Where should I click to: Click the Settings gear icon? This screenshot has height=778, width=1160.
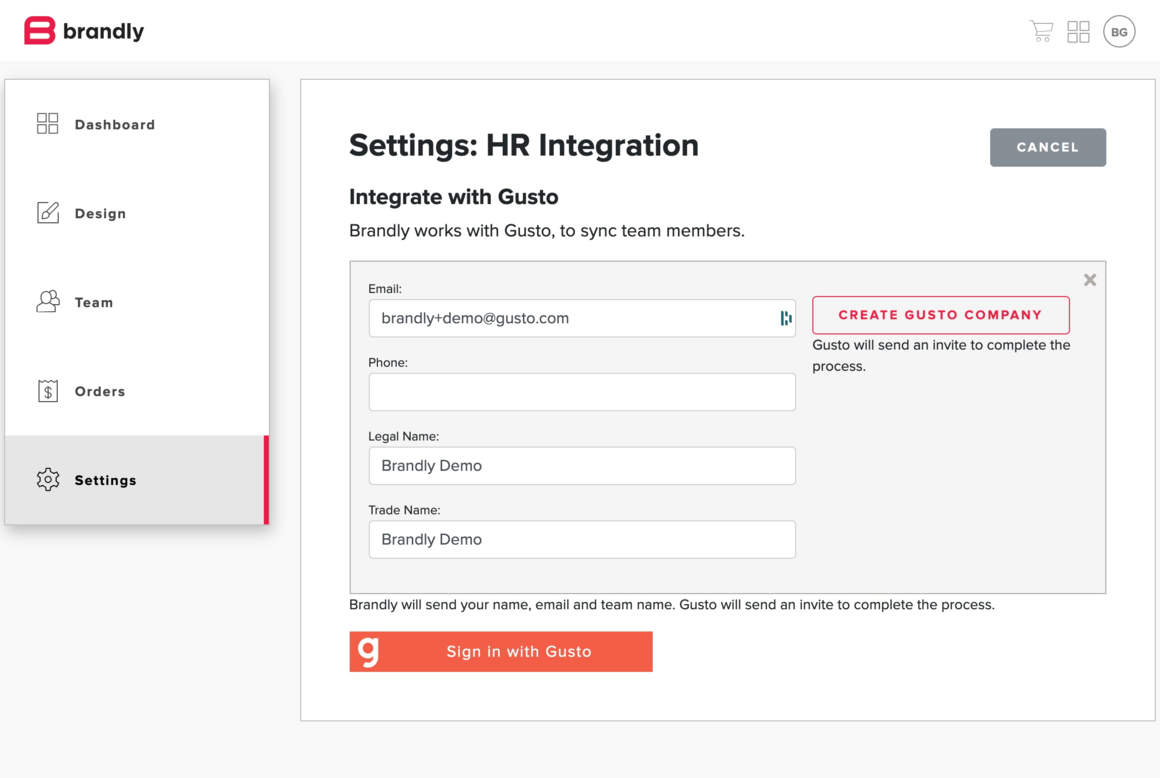(47, 479)
